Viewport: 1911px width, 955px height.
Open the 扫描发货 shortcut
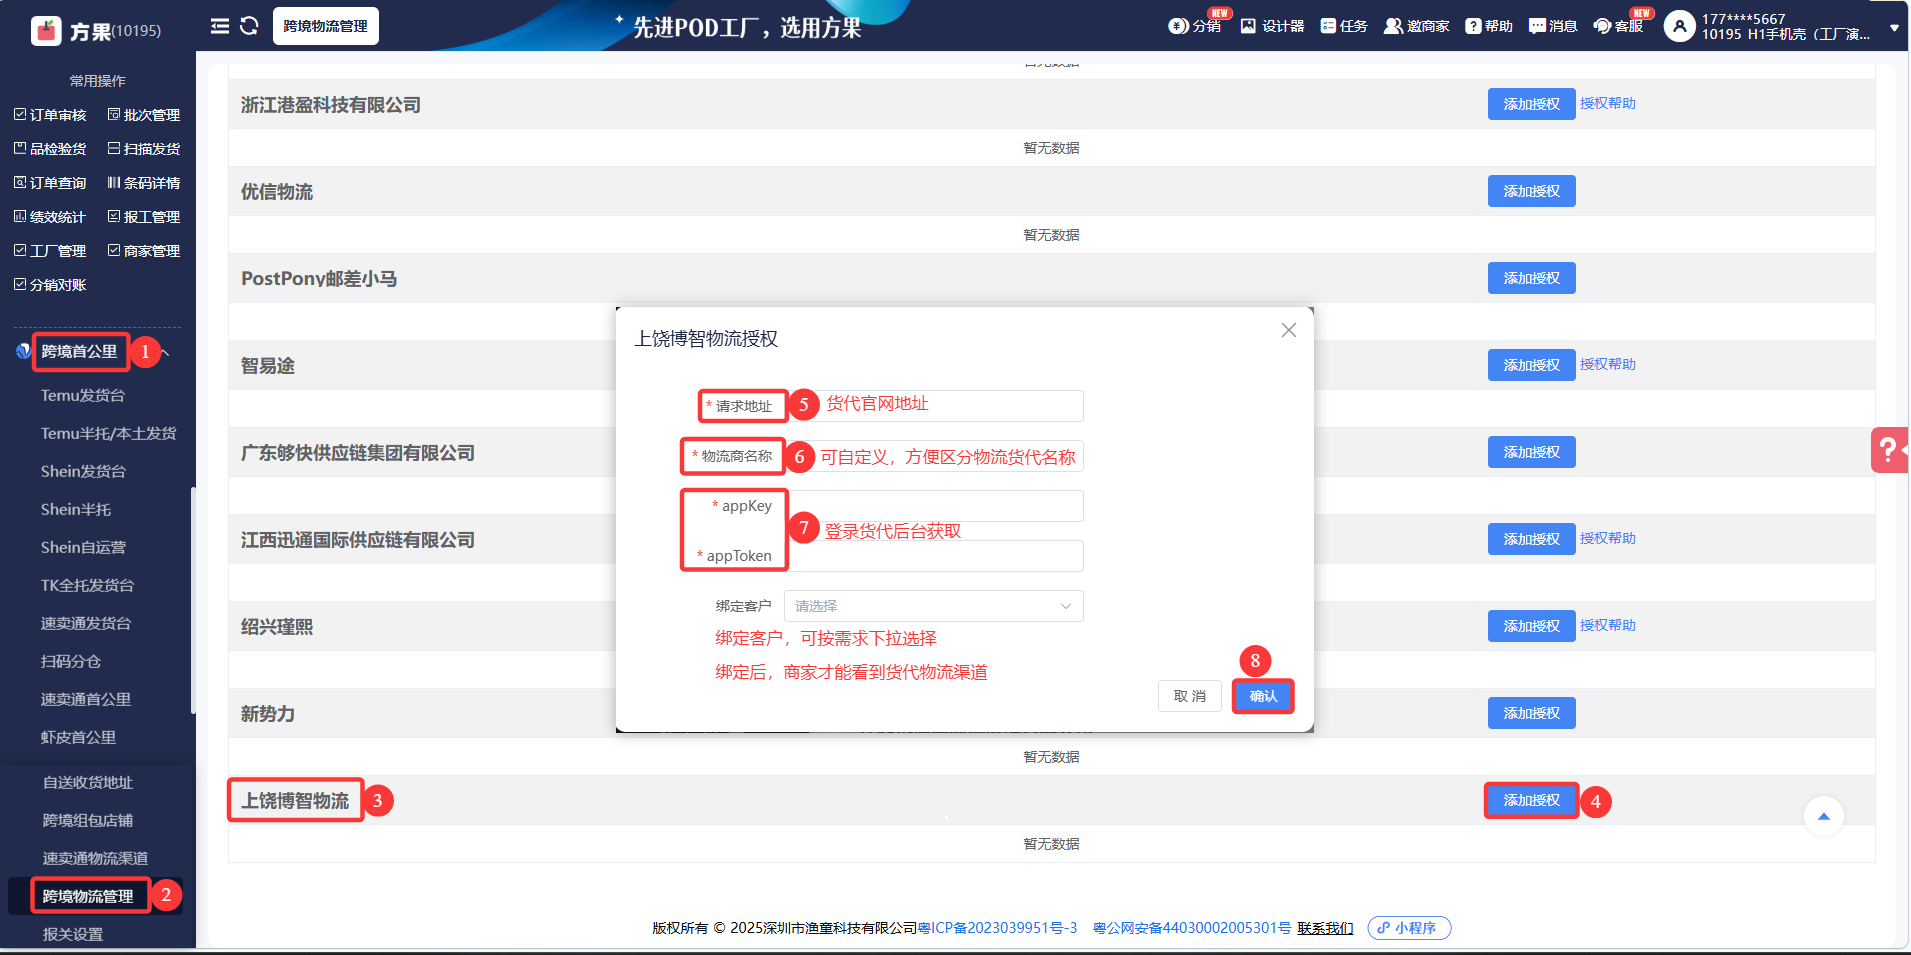144,149
